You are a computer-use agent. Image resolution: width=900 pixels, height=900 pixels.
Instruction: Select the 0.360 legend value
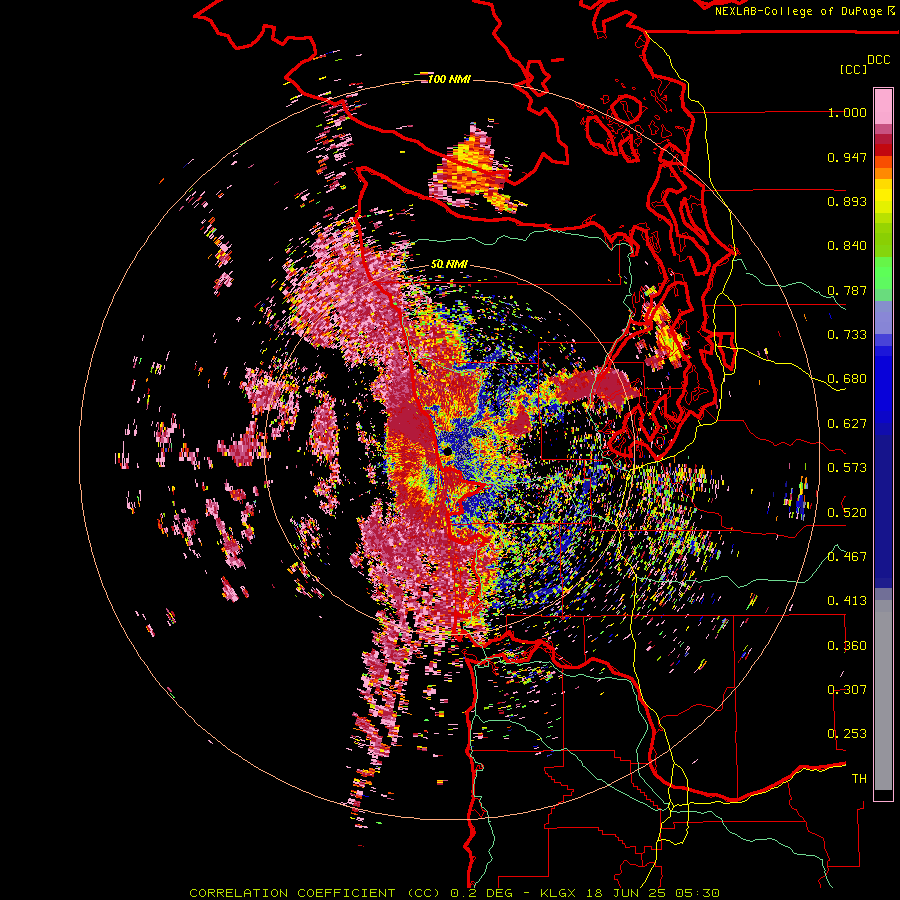(x=847, y=645)
